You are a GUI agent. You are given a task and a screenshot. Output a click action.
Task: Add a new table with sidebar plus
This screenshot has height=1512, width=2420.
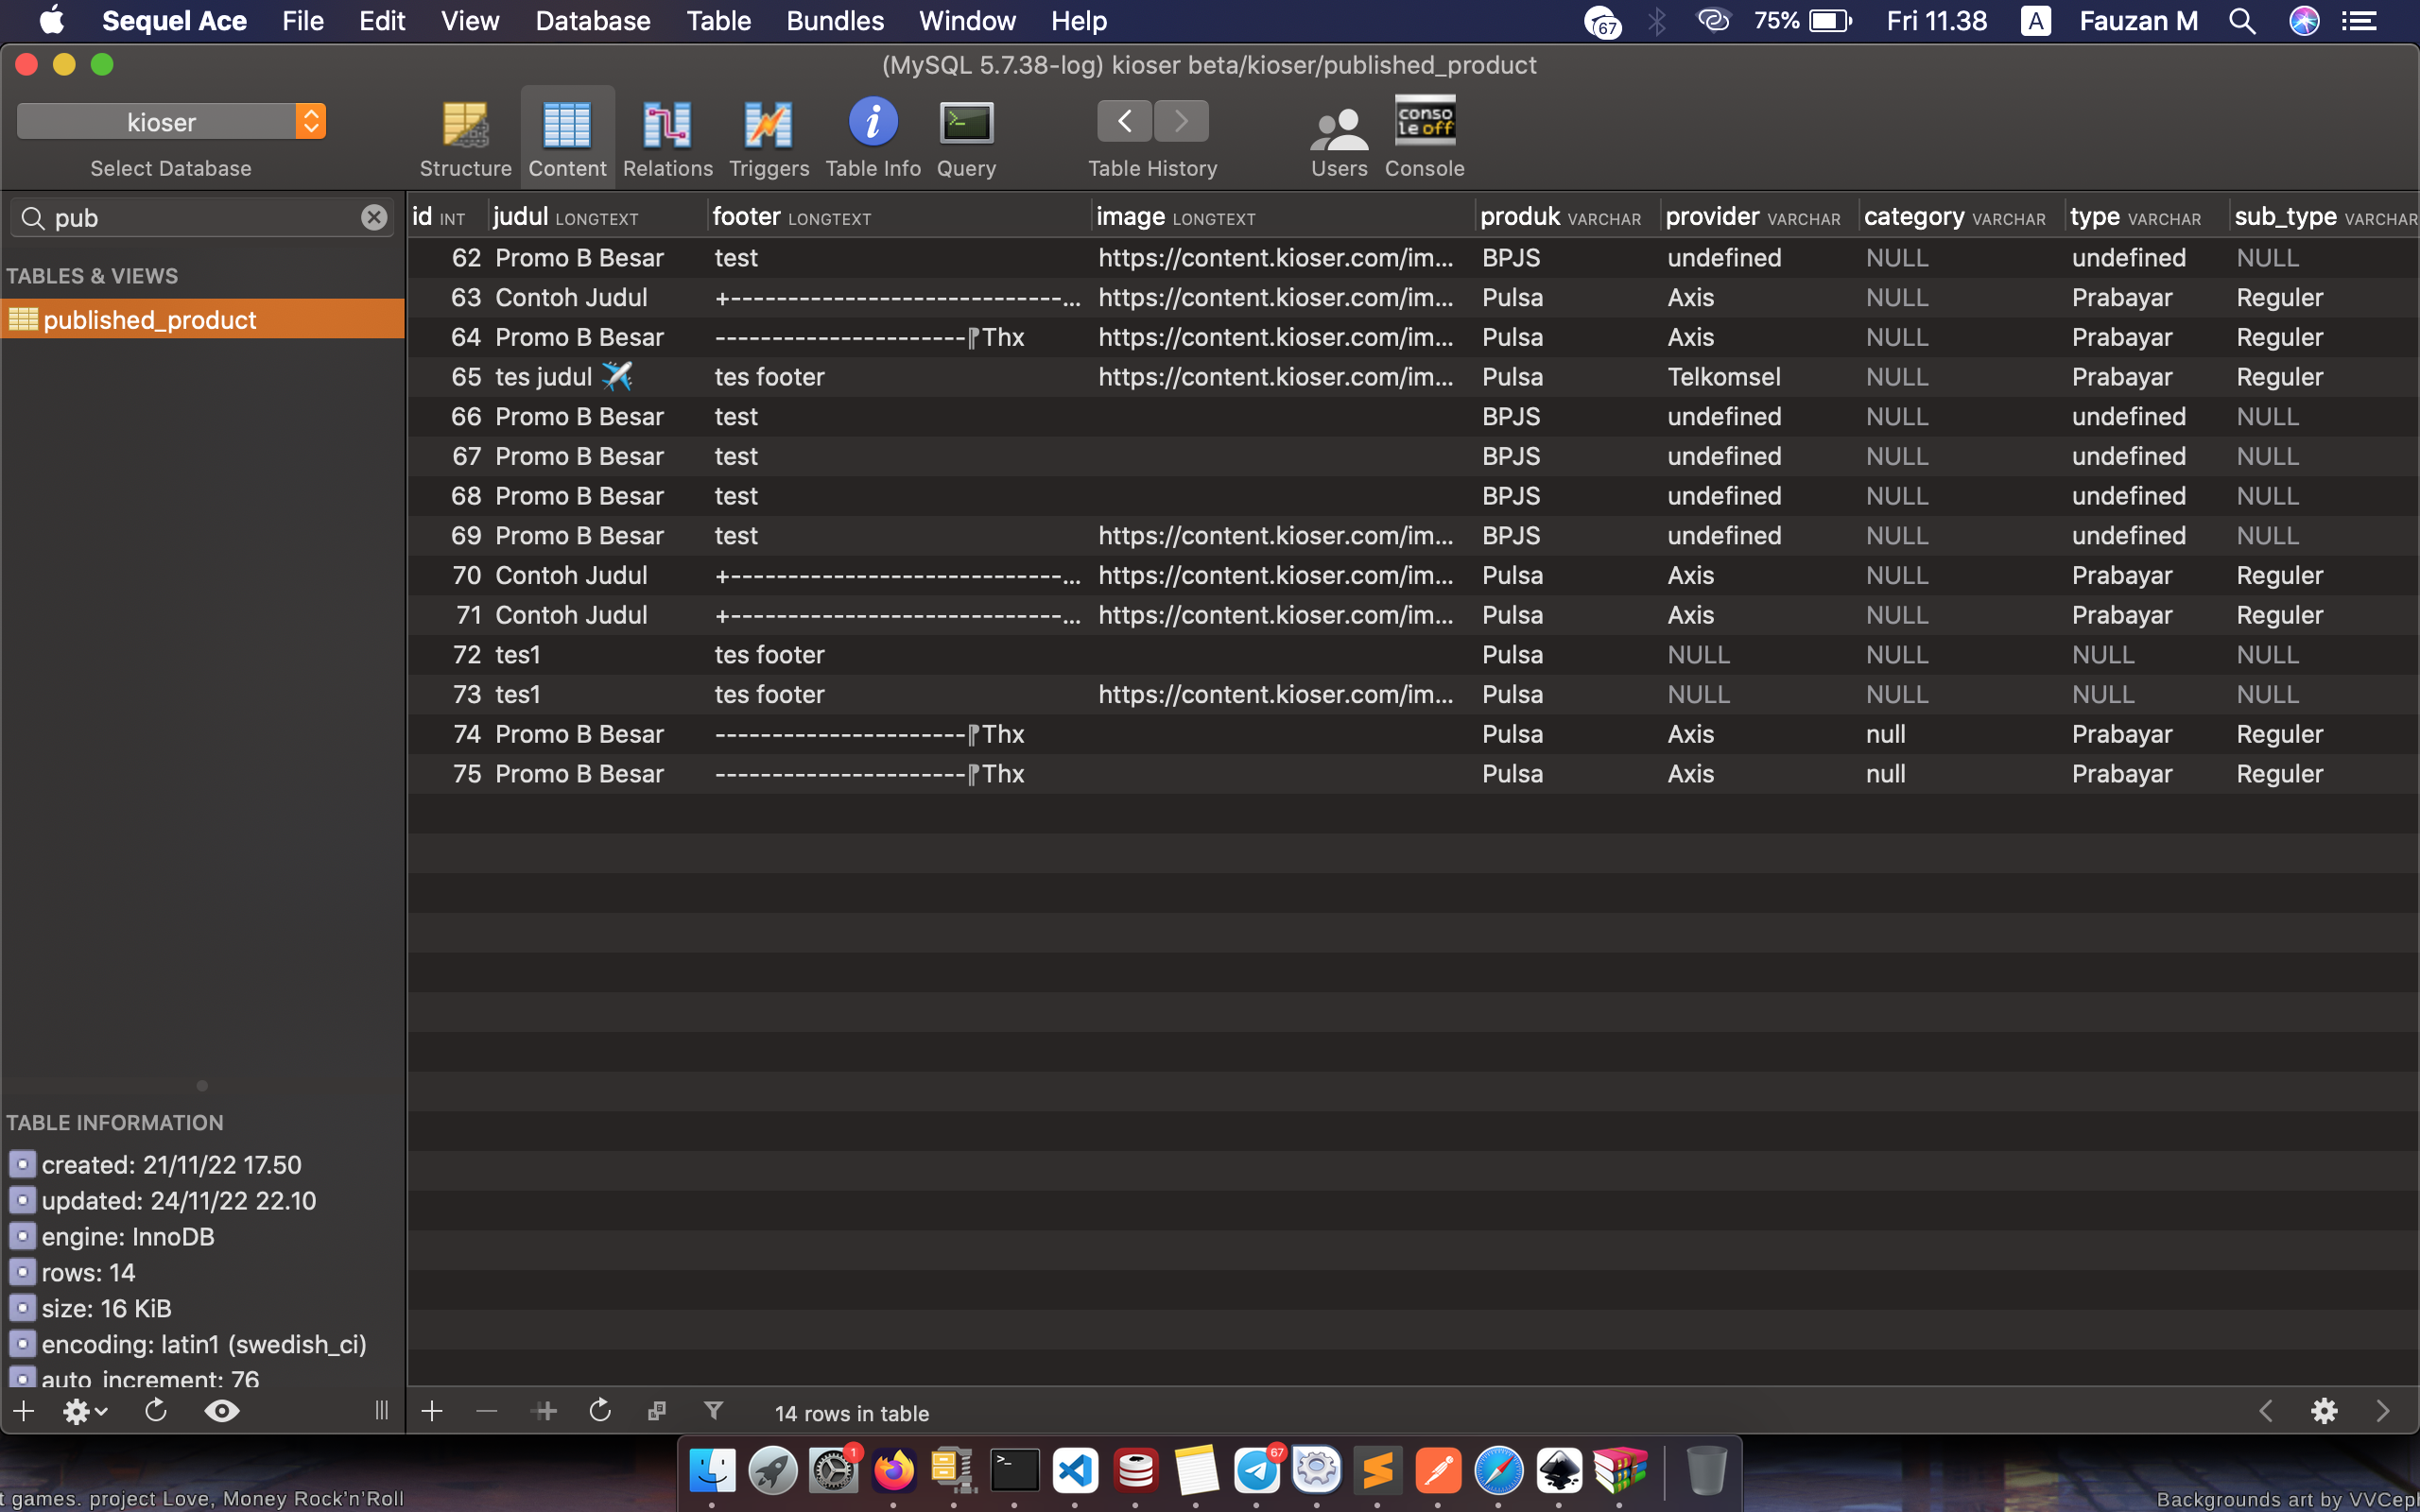pos(24,1411)
